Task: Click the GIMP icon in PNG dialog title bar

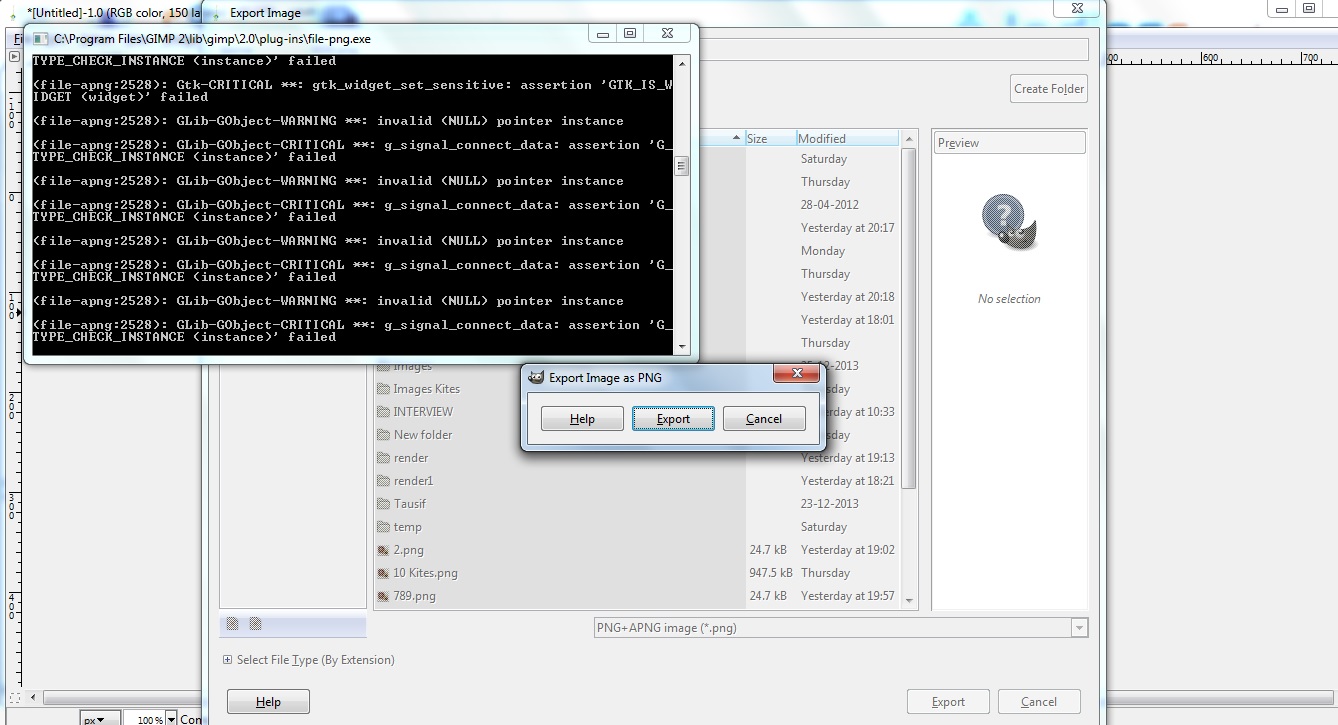Action: (536, 378)
